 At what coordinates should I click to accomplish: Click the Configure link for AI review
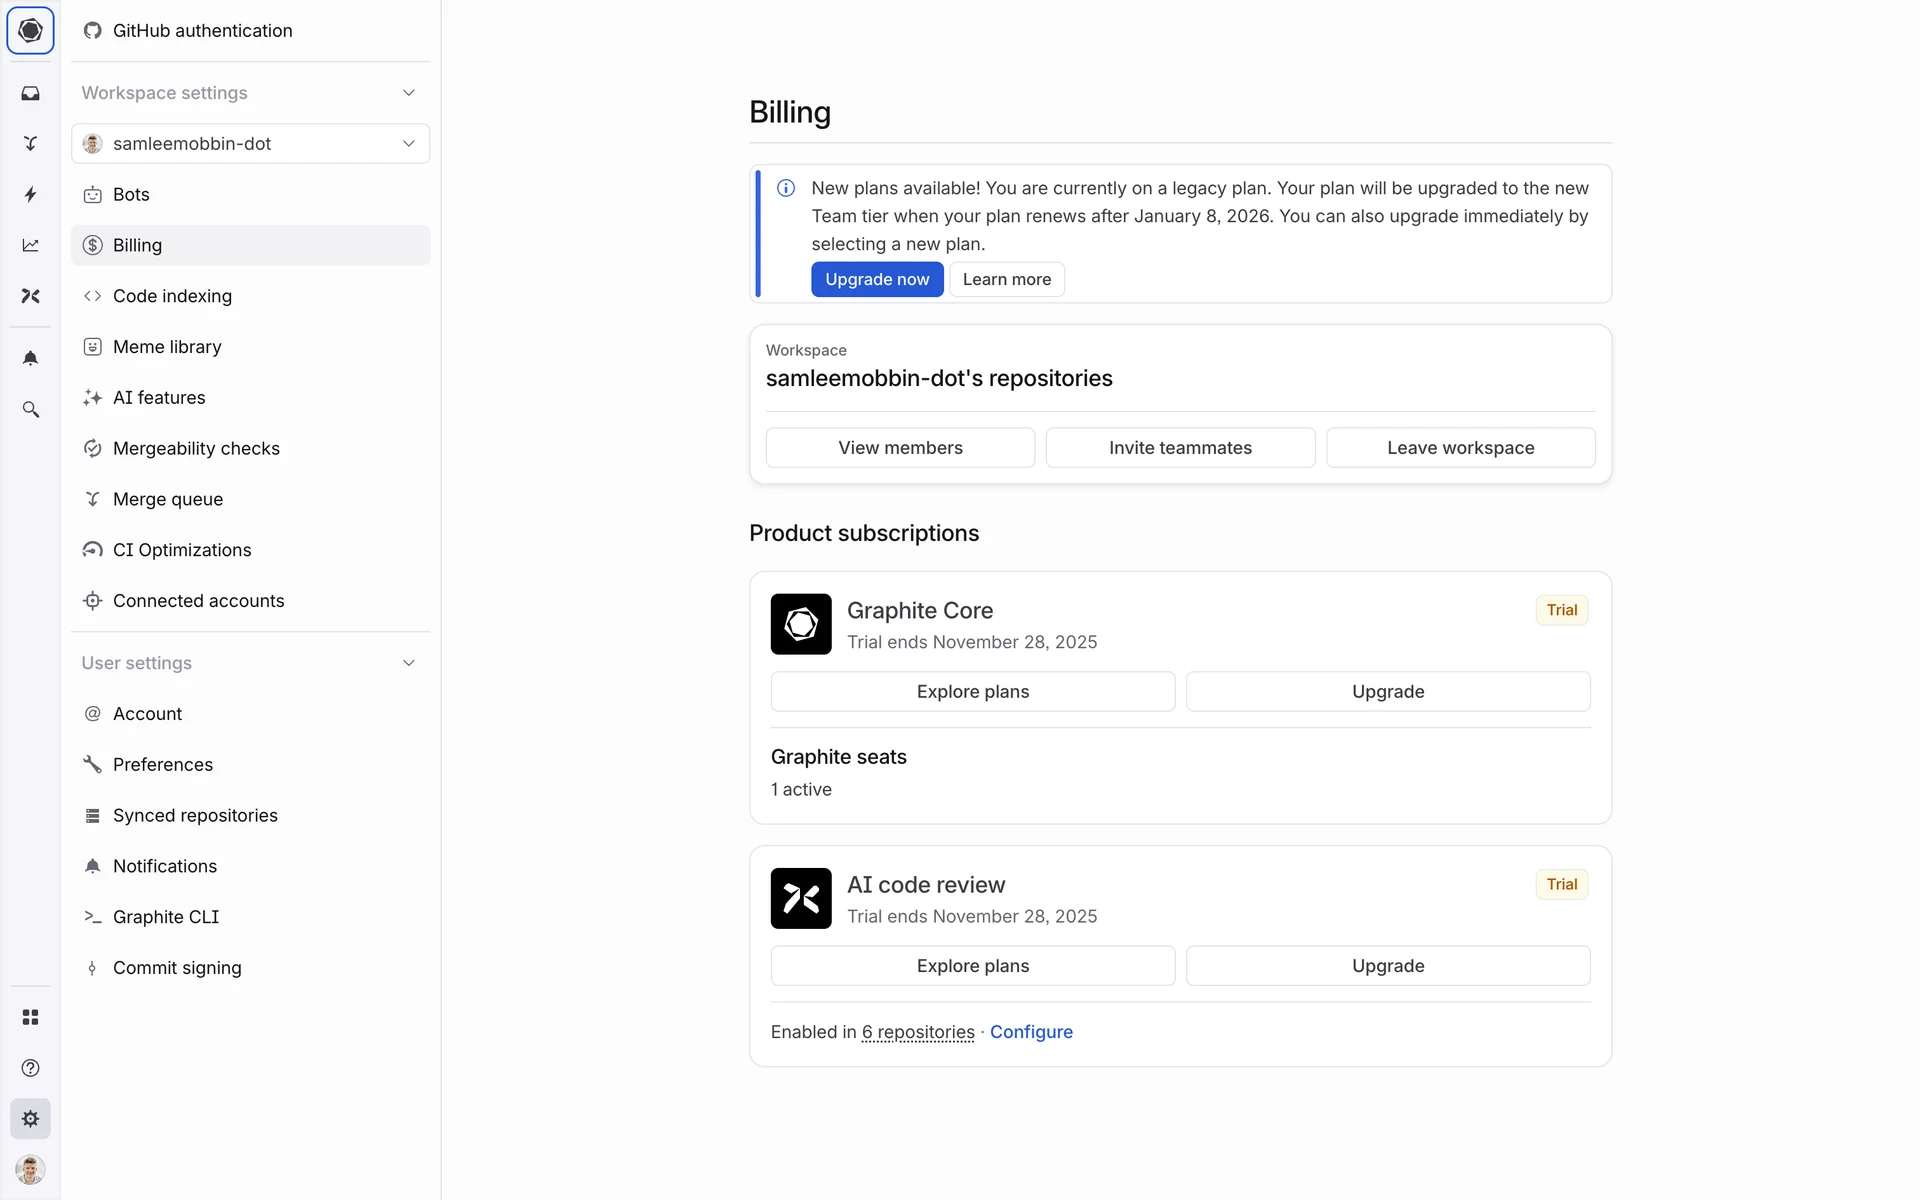1031,1032
